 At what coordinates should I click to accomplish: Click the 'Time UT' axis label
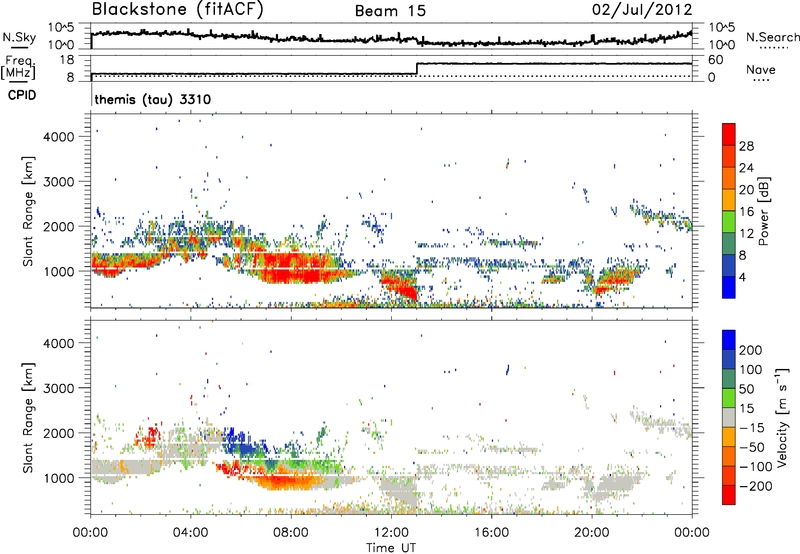tap(391, 547)
